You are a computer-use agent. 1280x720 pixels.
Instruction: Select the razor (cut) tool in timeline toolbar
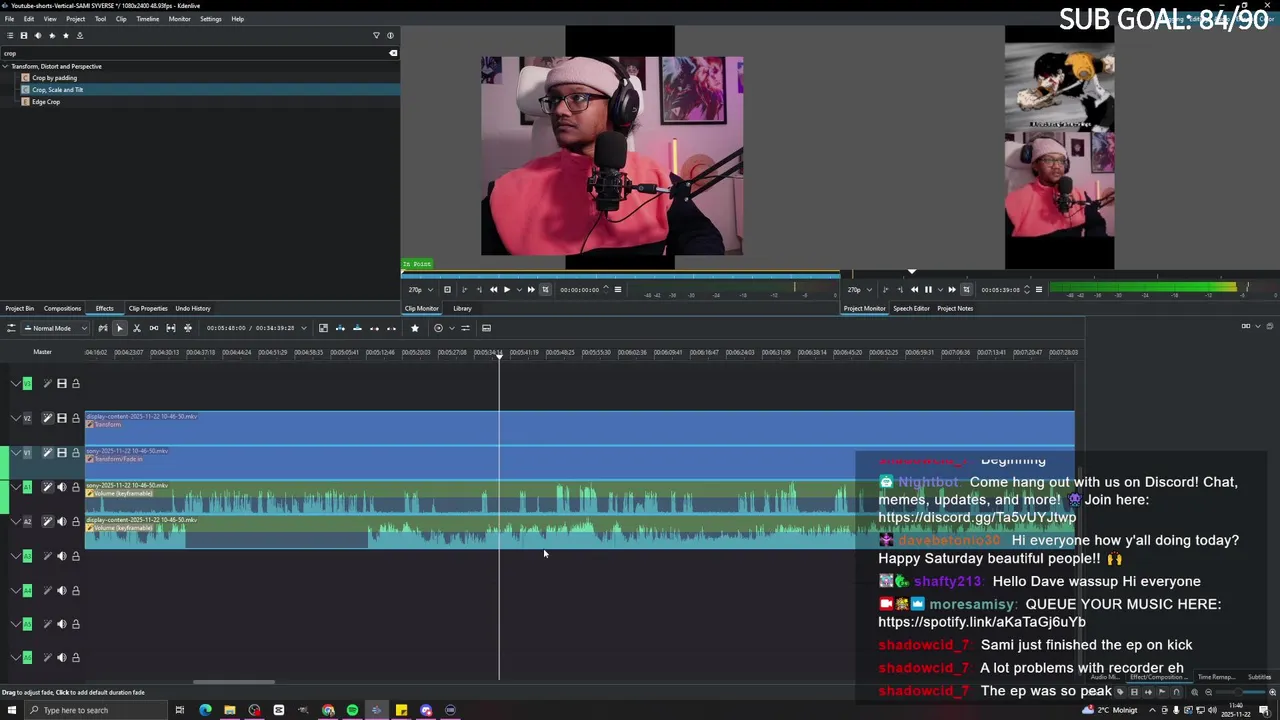pyautogui.click(x=136, y=328)
